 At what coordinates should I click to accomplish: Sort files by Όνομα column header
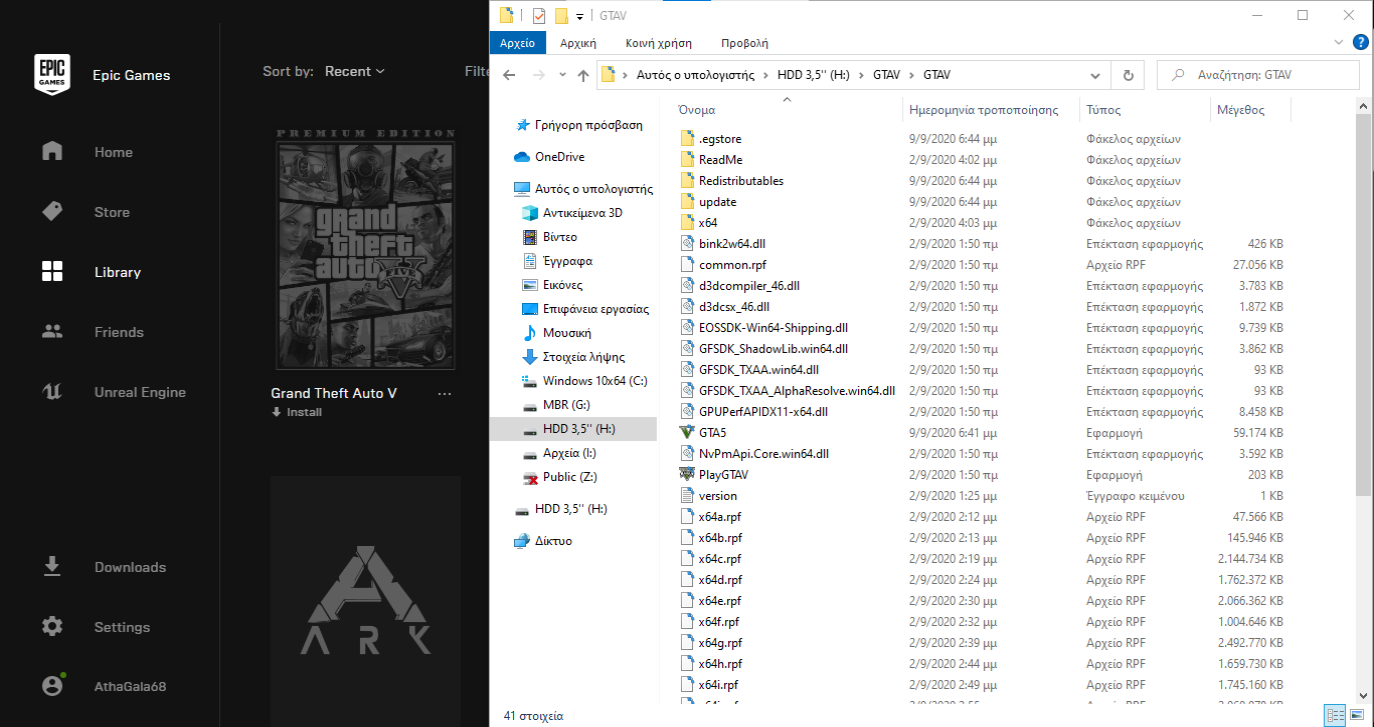[696, 110]
